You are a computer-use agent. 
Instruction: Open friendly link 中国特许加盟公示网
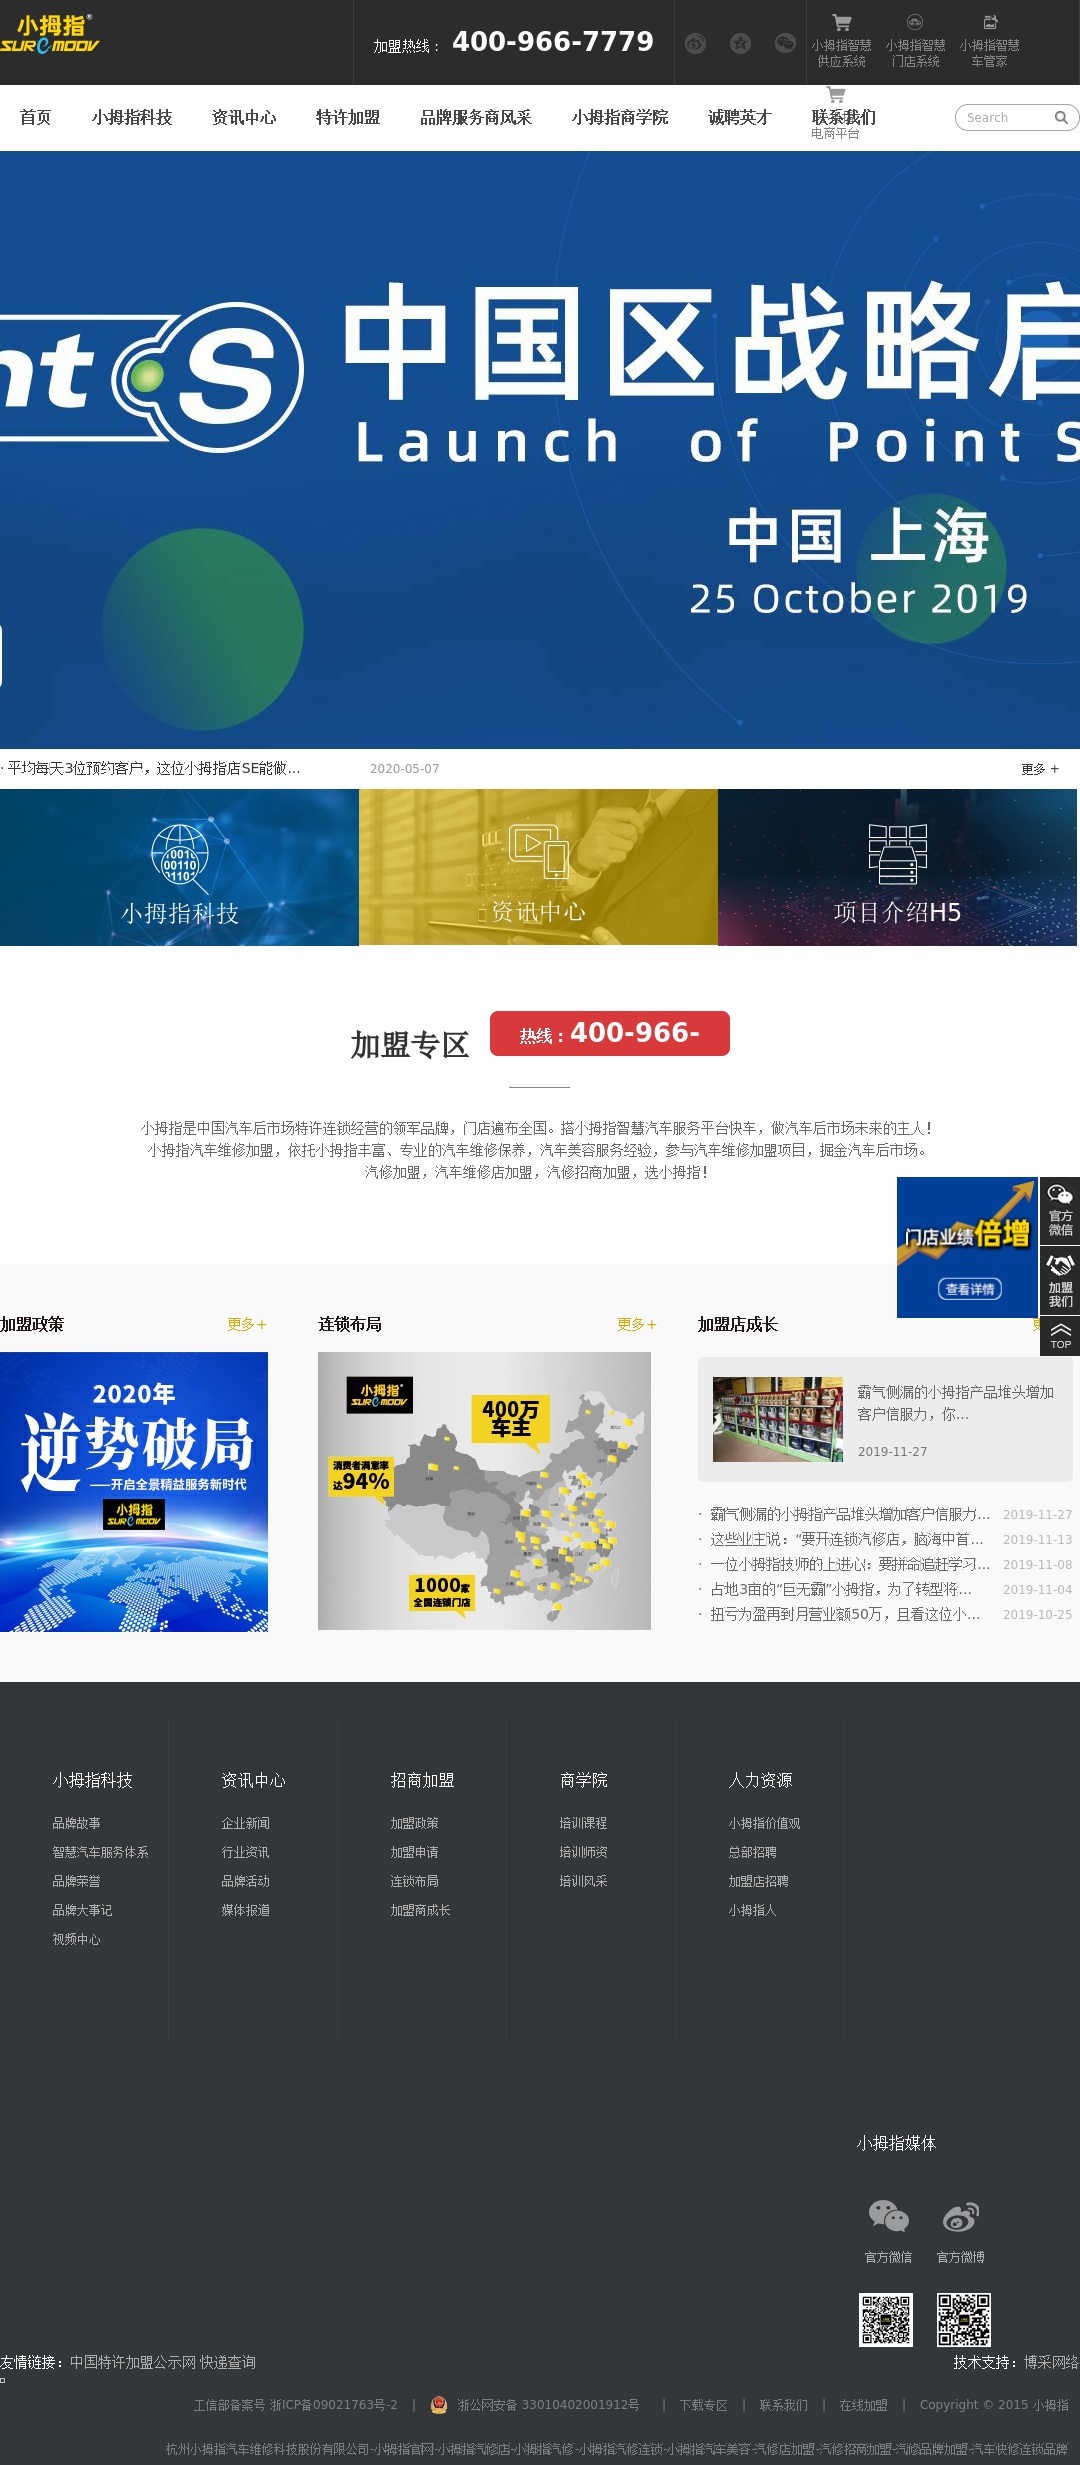(133, 2362)
